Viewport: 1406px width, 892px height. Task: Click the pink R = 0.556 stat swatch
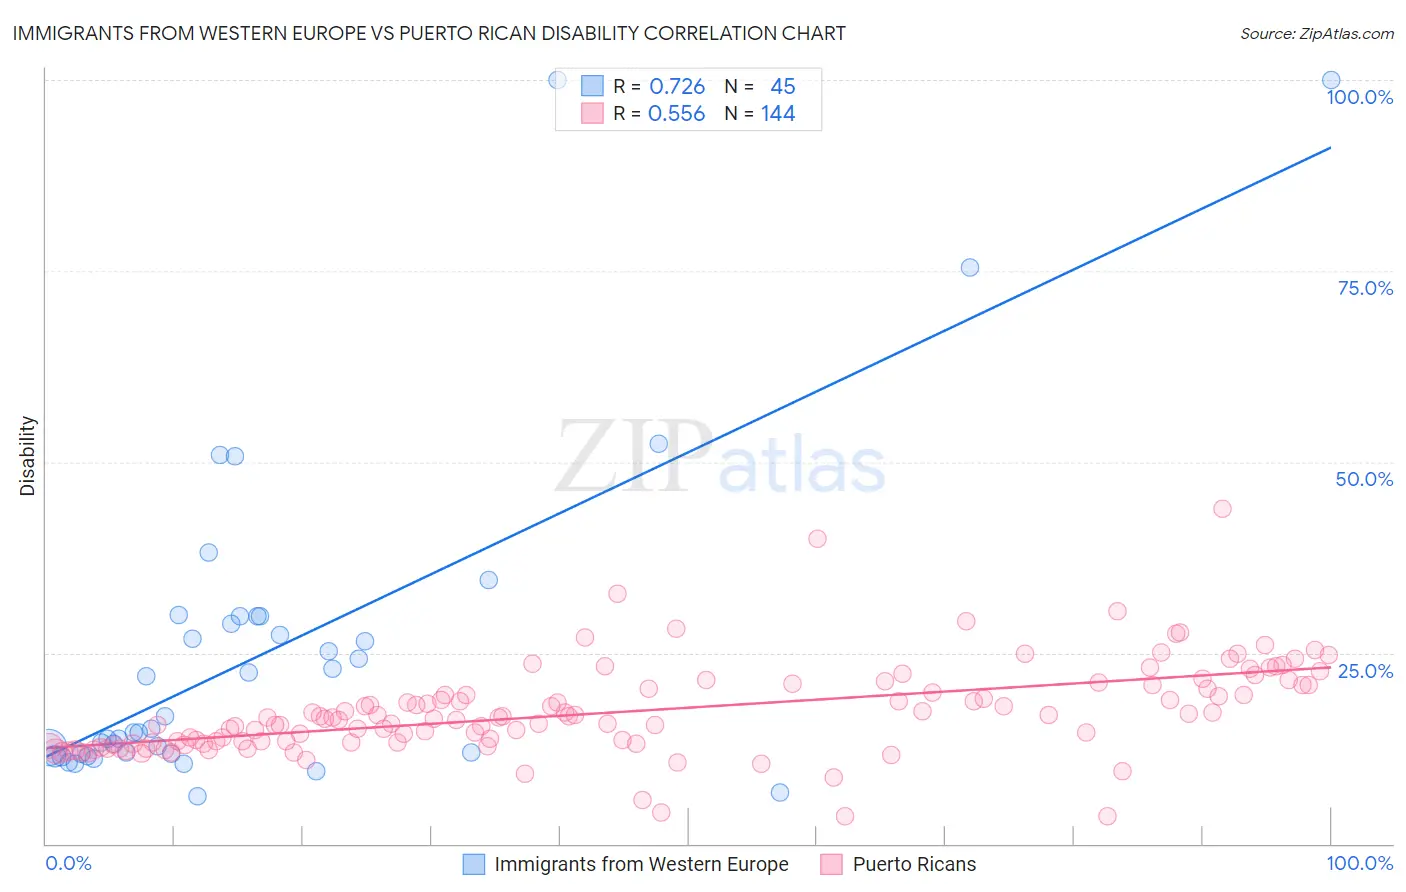point(593,113)
